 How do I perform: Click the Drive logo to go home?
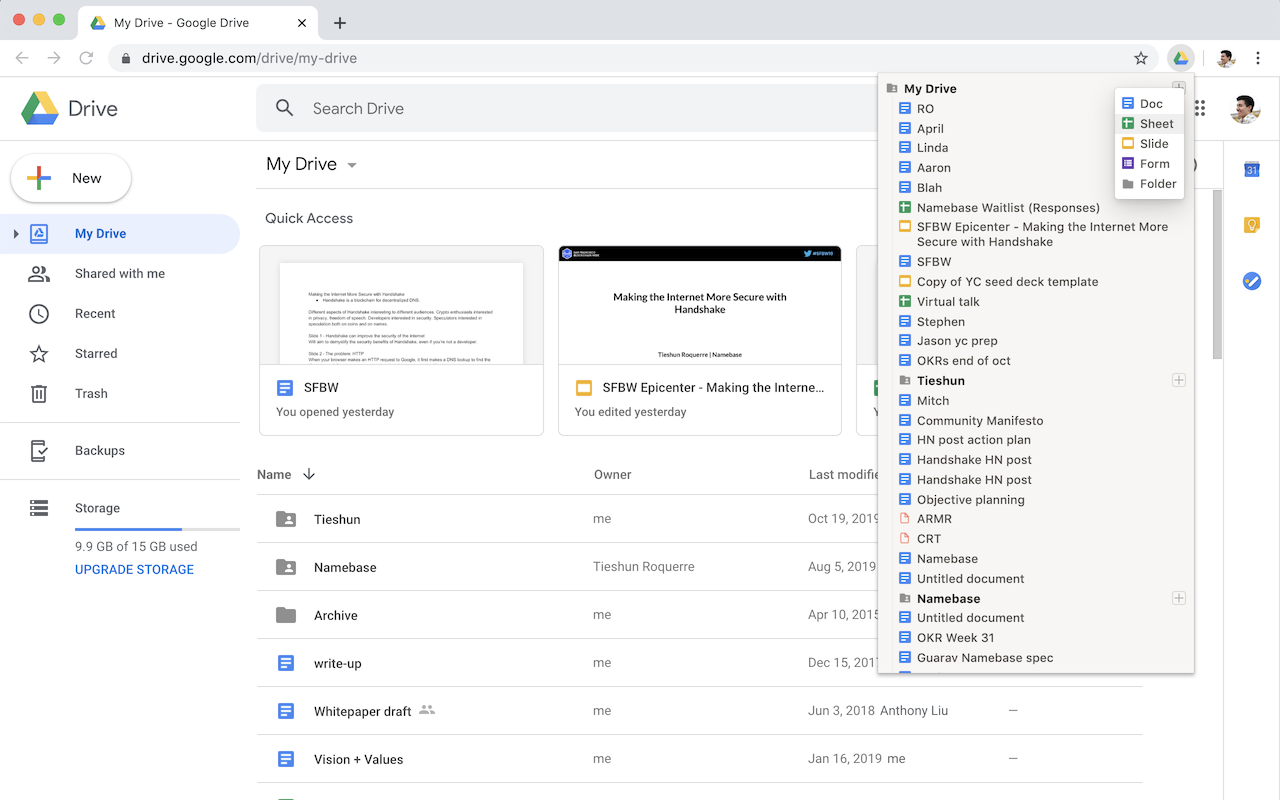click(x=68, y=107)
